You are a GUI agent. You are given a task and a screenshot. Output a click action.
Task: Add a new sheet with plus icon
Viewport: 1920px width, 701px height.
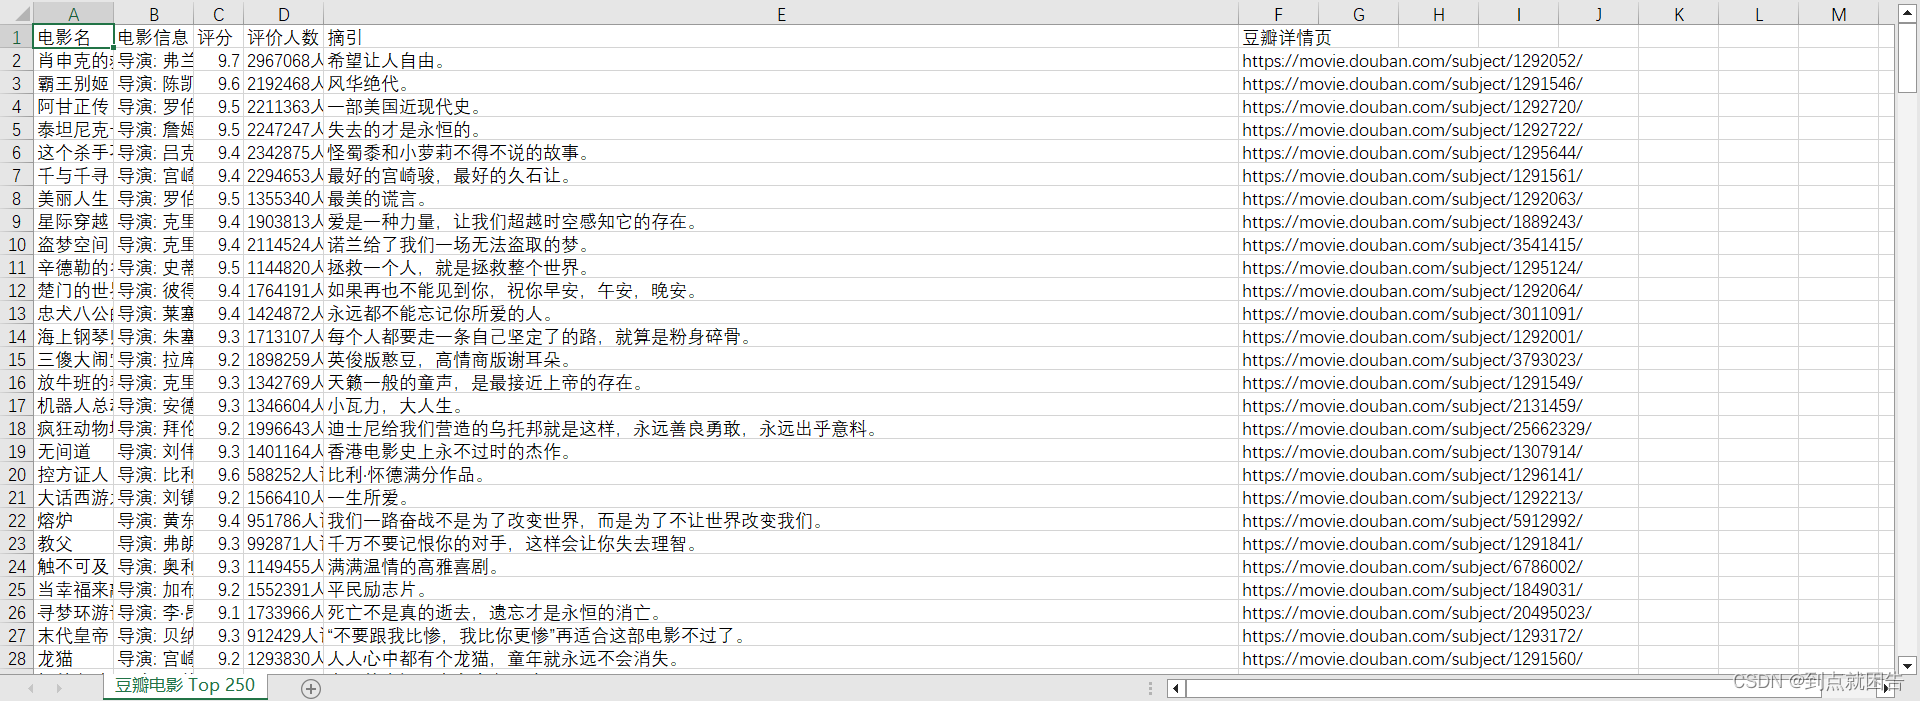click(311, 688)
